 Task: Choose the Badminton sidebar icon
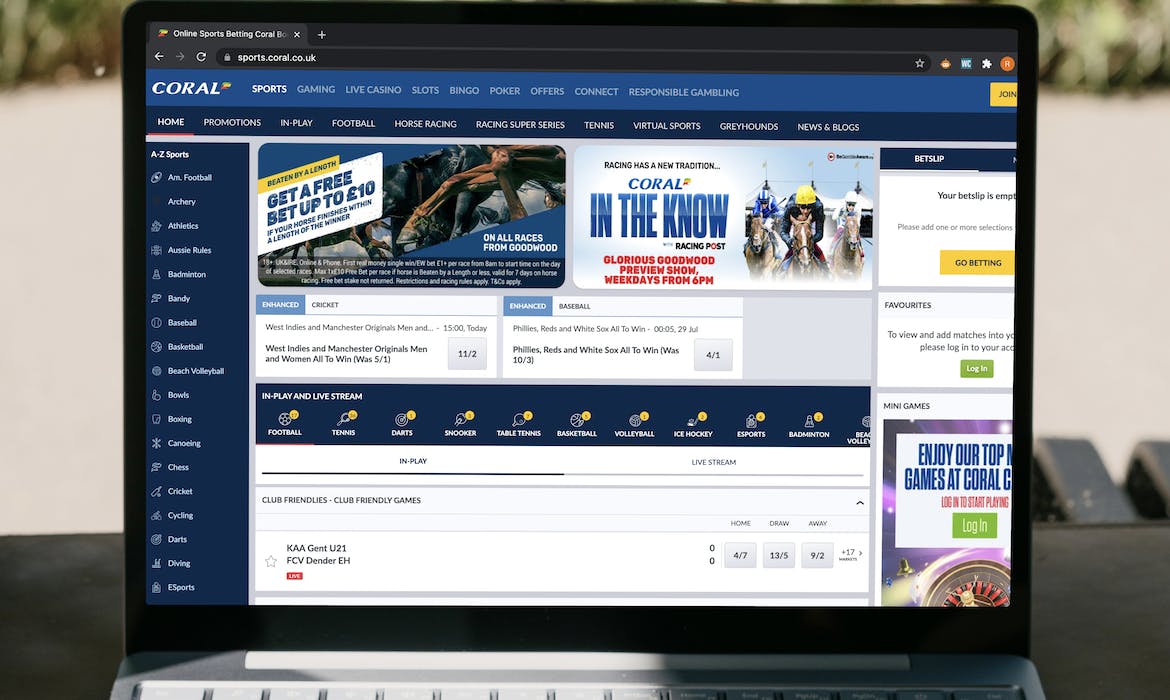click(x=156, y=275)
